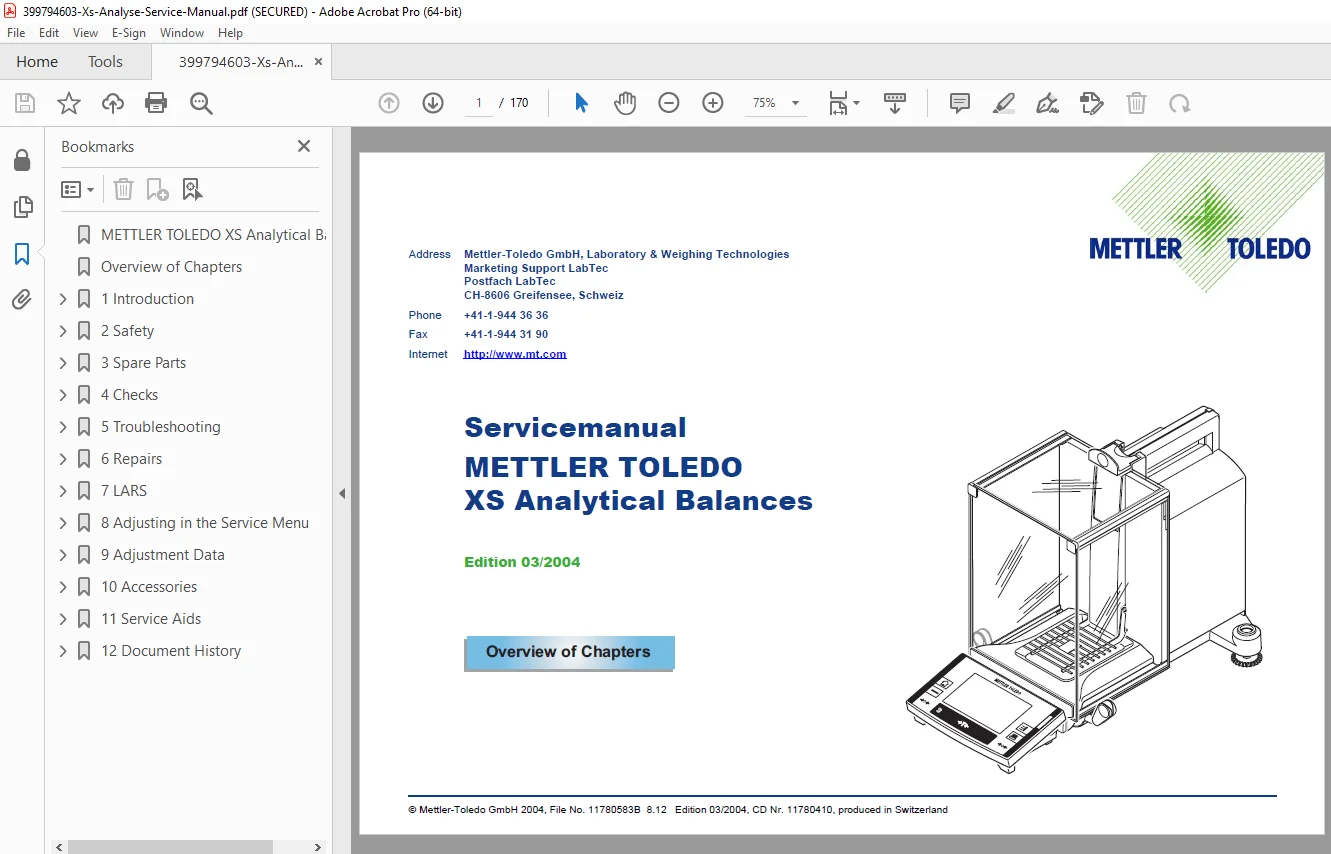Open the Help menu
This screenshot has height=854, width=1331.
[230, 33]
